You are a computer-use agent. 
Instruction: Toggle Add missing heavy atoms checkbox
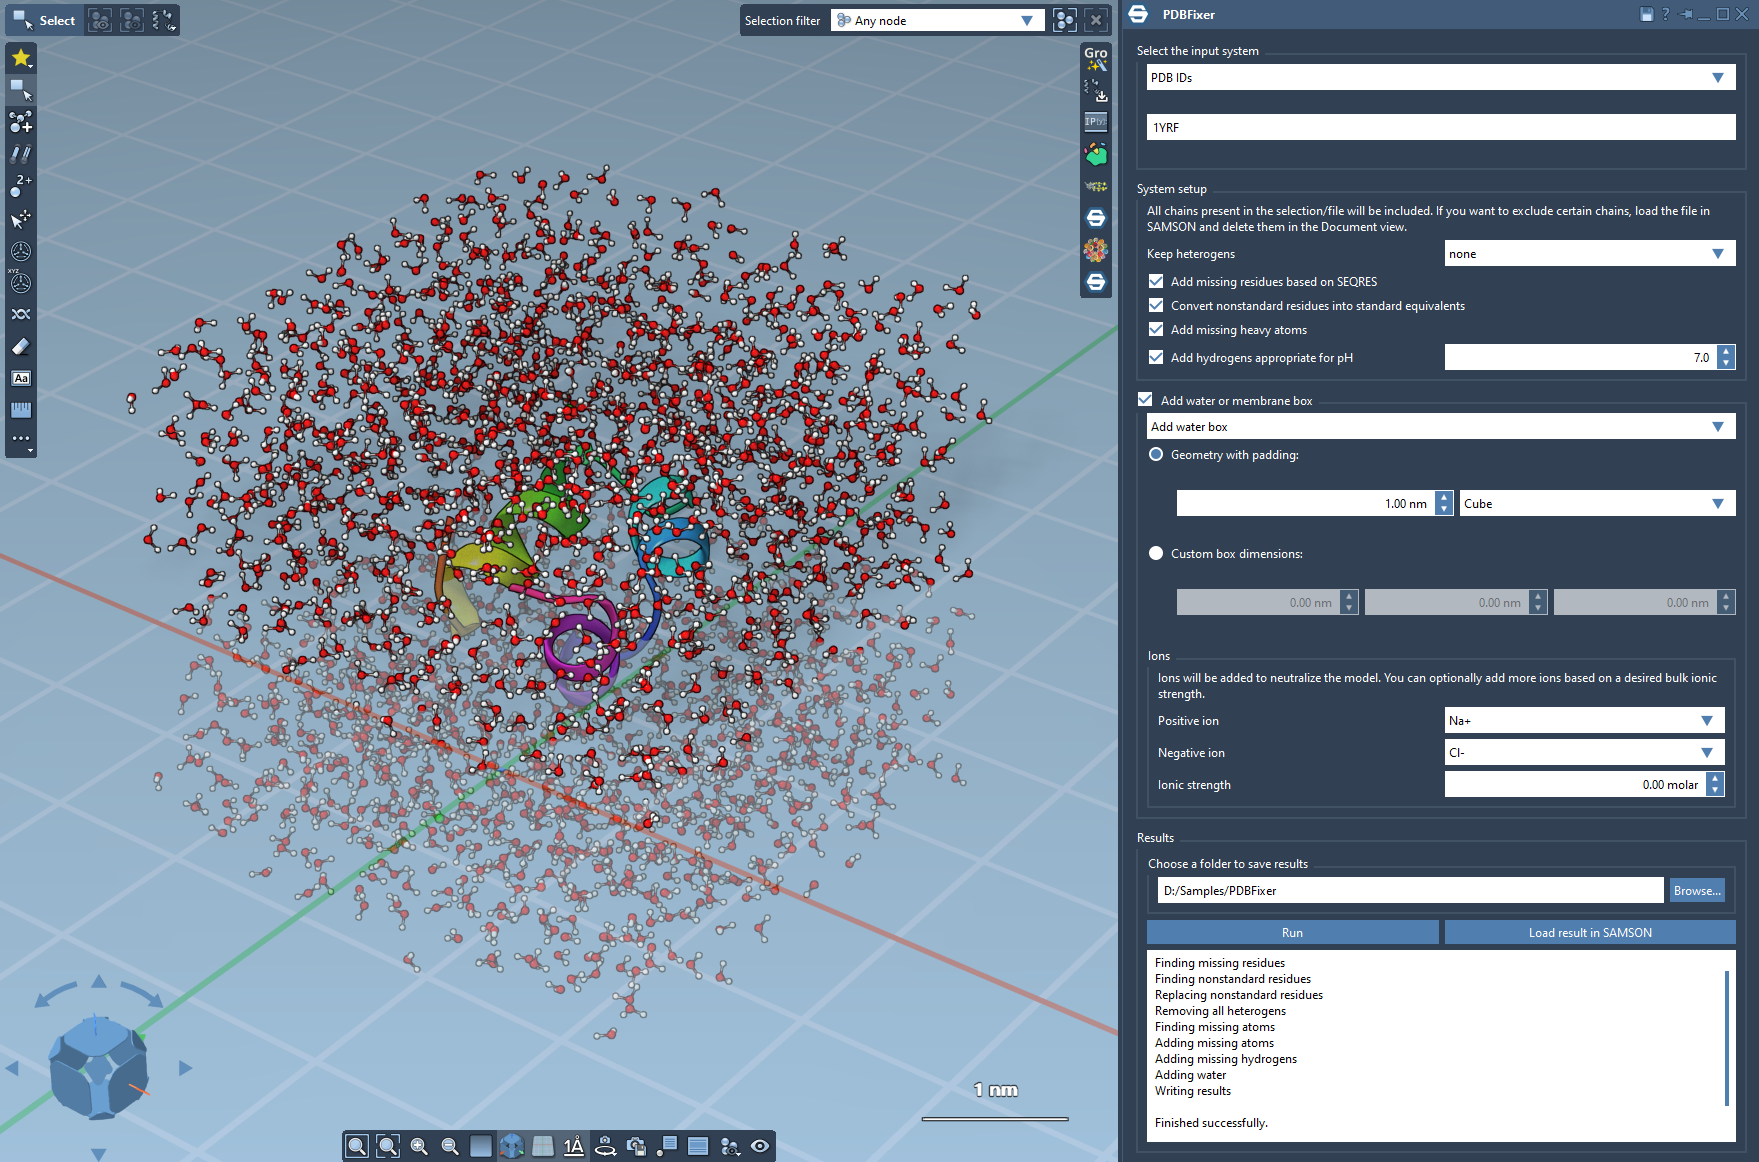[1156, 329]
